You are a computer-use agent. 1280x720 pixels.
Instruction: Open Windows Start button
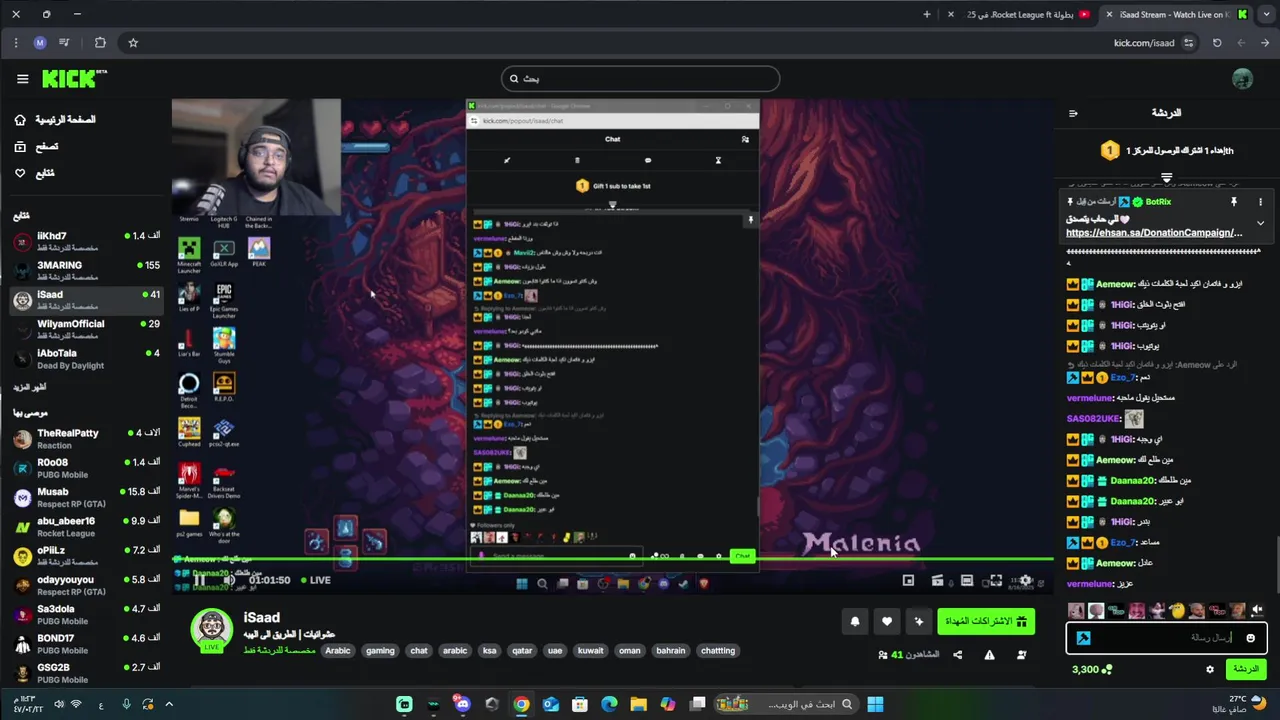point(875,704)
